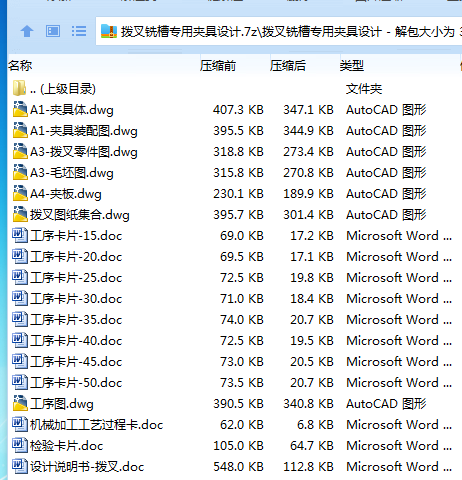The image size is (462, 480).
Task: Click the icon of A3-拨叉零件图.dwg
Action: (20, 151)
